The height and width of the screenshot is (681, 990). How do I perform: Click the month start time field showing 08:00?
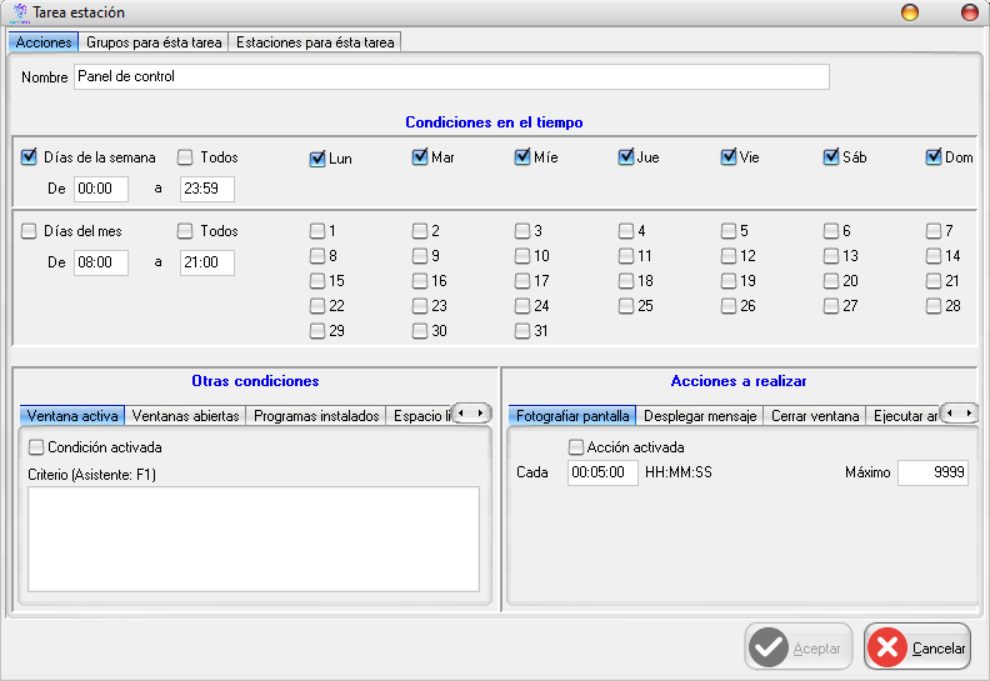click(101, 263)
